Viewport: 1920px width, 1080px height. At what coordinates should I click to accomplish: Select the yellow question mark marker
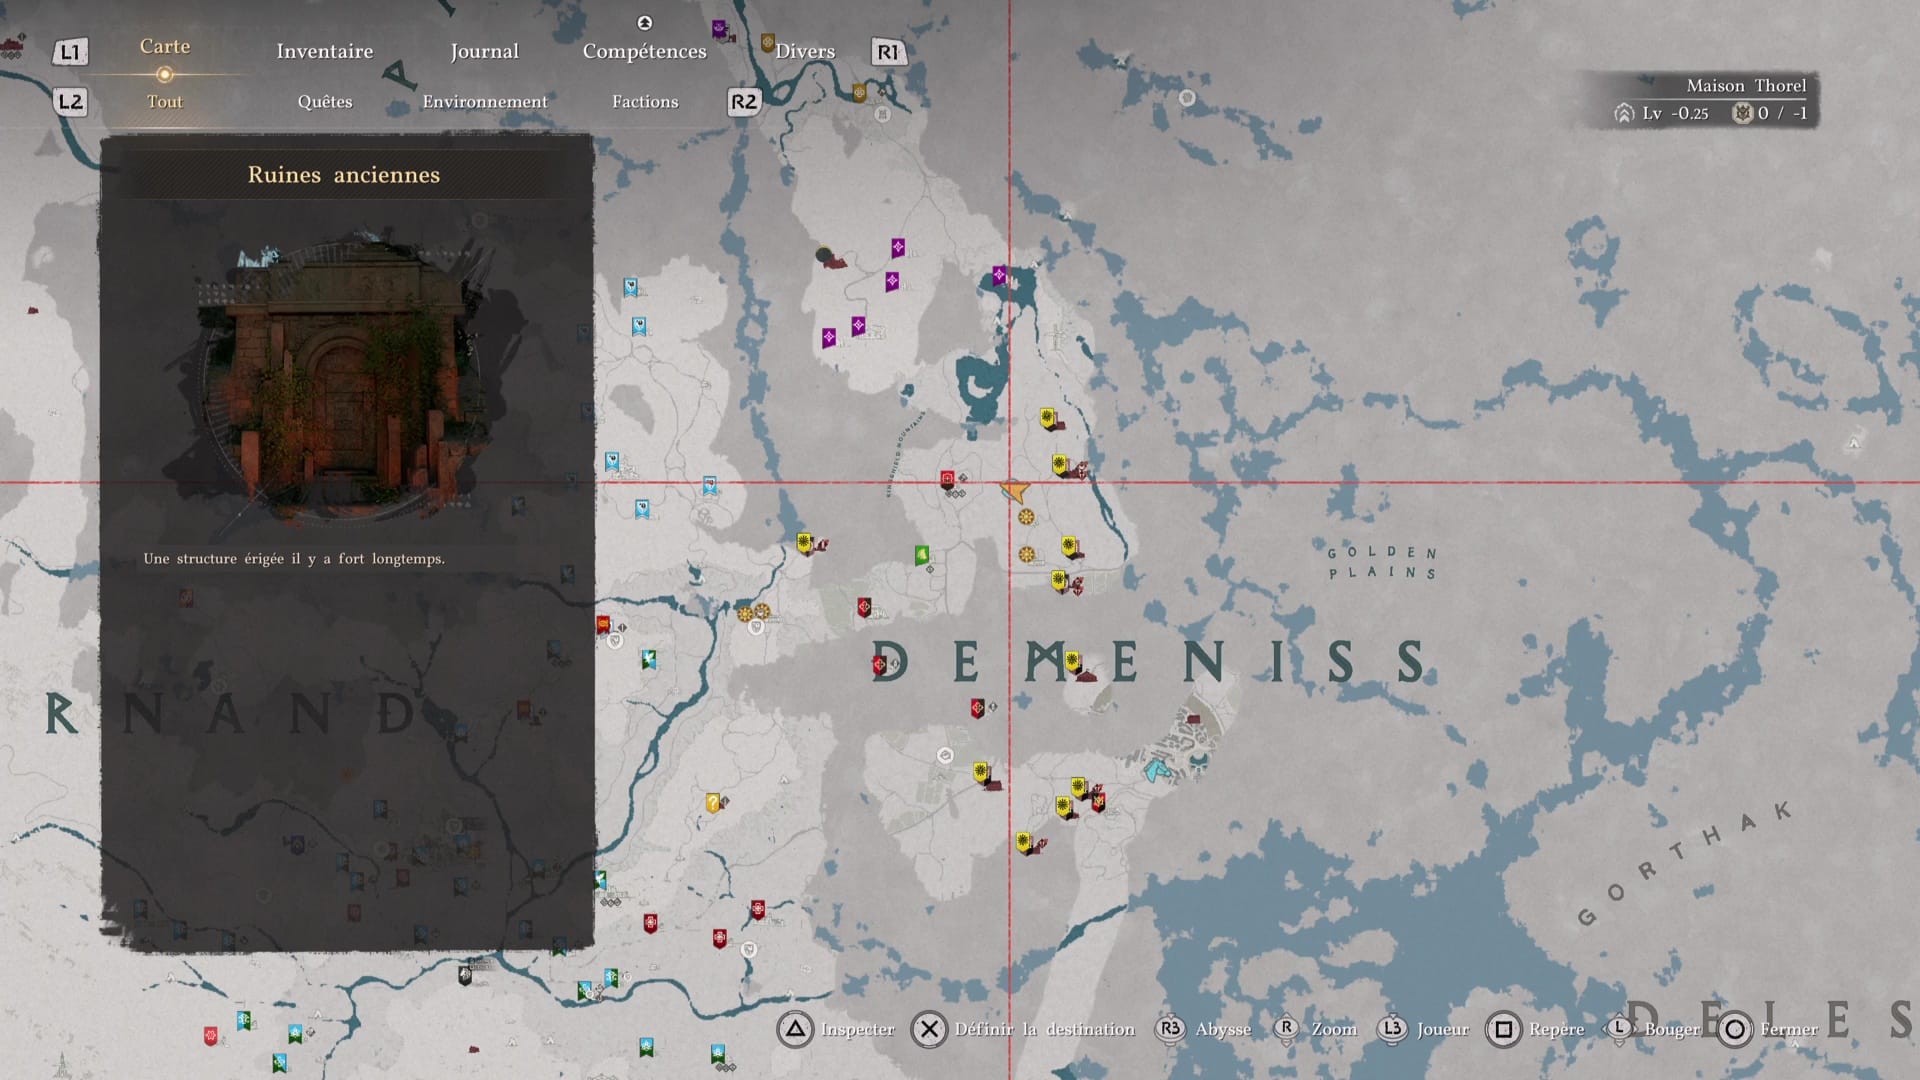point(713,802)
